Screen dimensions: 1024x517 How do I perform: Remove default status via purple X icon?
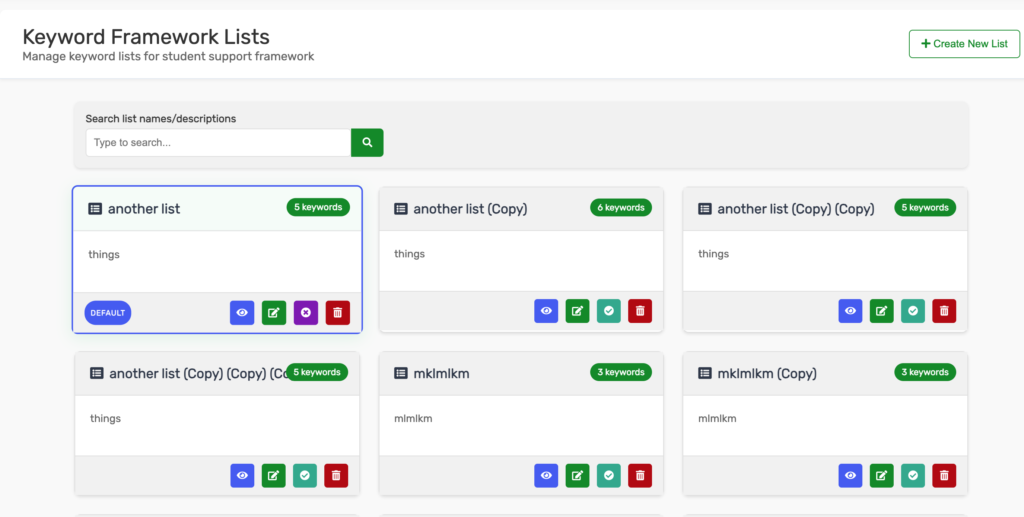coord(306,313)
